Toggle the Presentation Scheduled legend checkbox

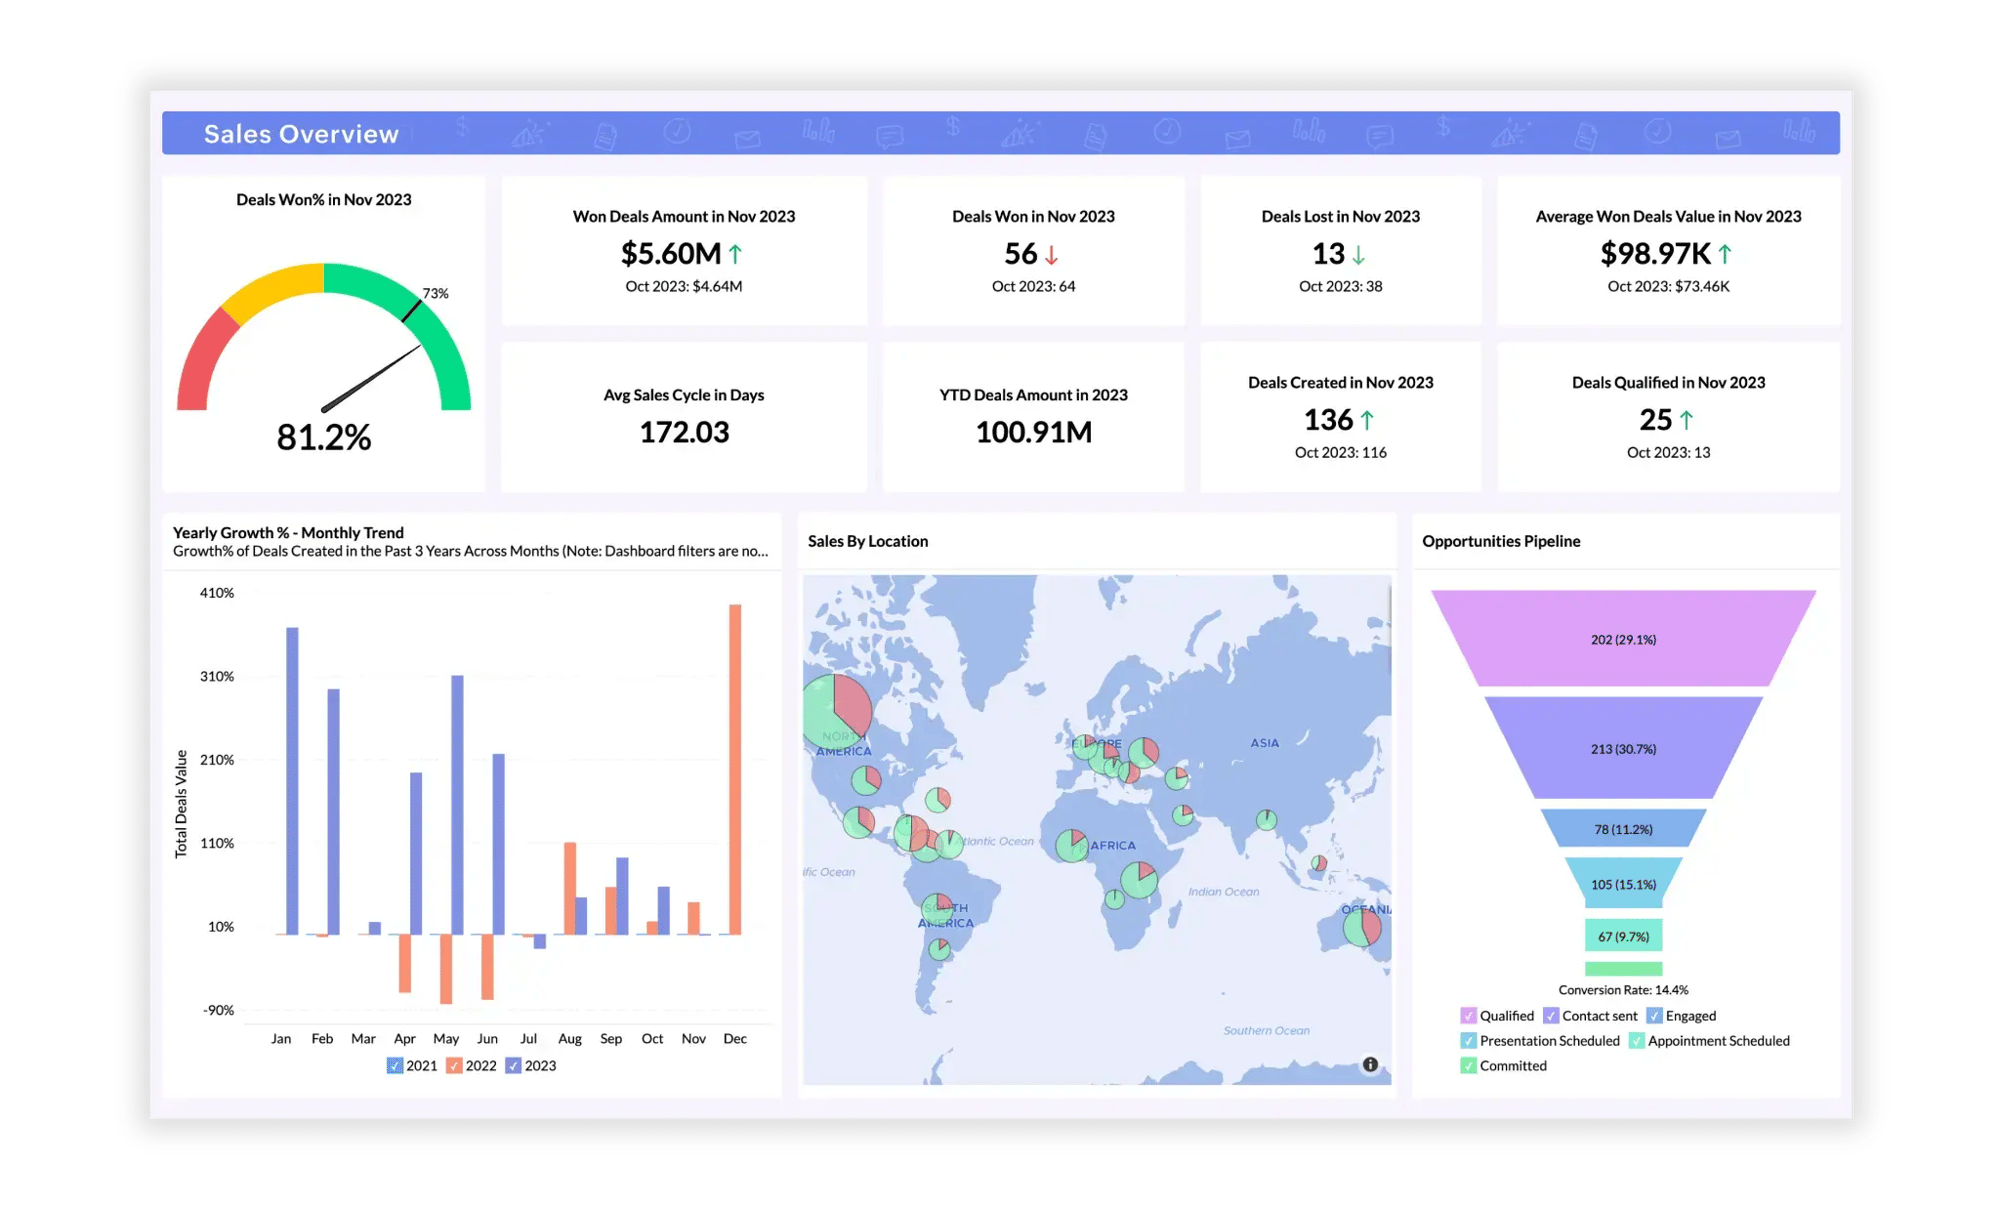click(x=1468, y=1041)
